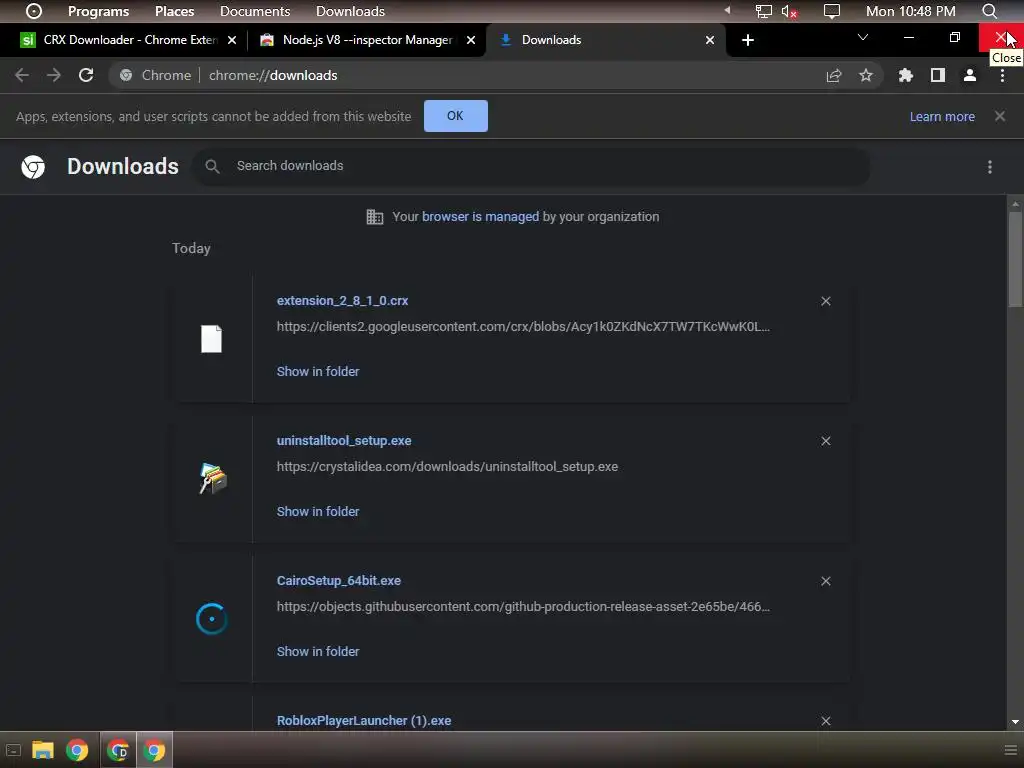This screenshot has width=1024, height=768.
Task: Open the Learn more link
Action: 942,116
